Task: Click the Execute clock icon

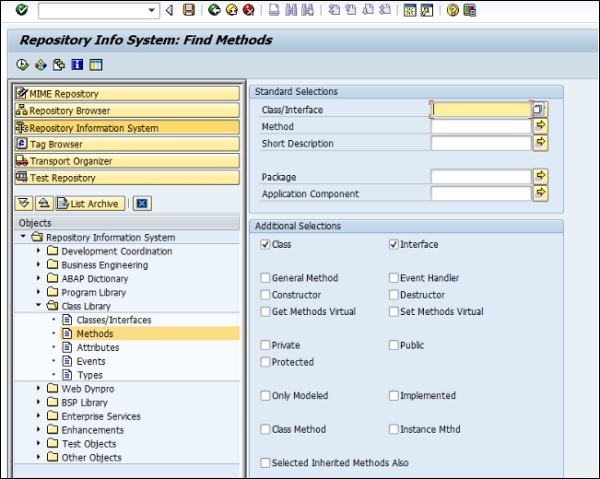Action: click(x=23, y=65)
